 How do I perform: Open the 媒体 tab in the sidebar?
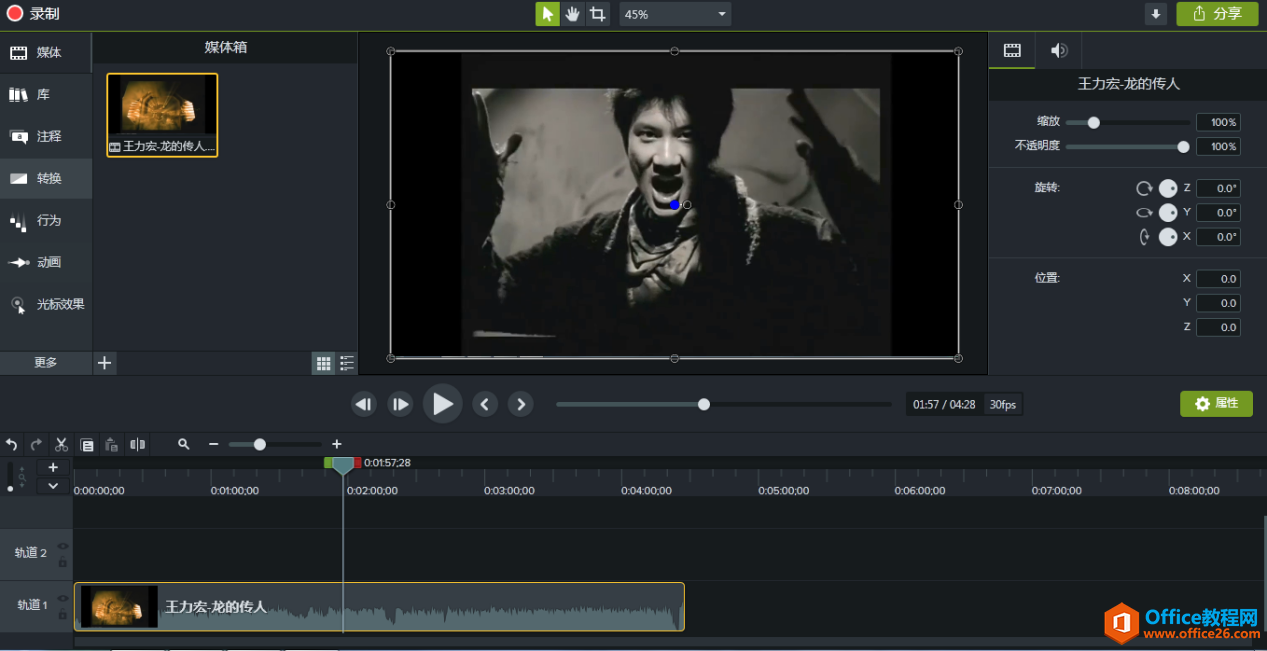point(46,53)
